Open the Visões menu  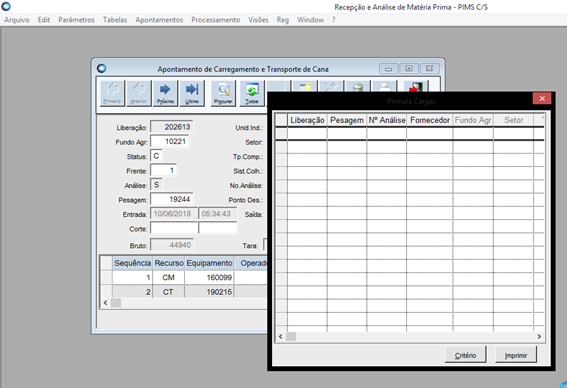[258, 20]
